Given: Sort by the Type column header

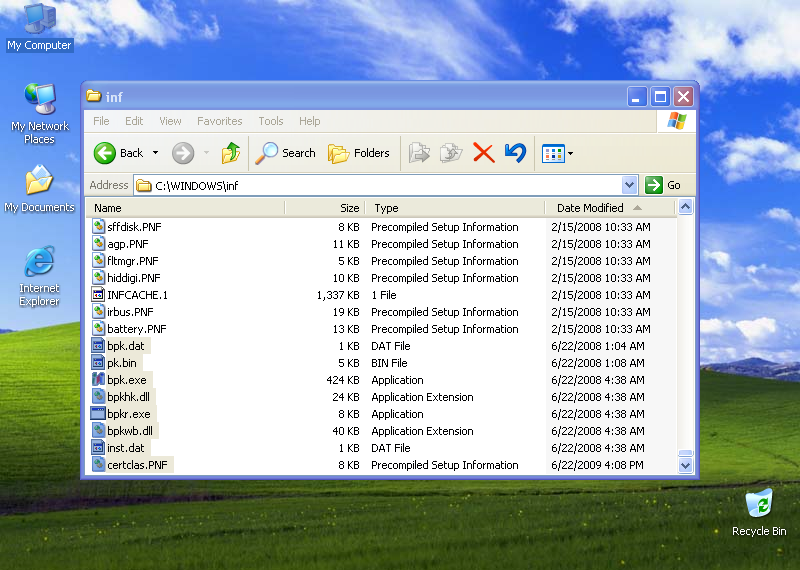Looking at the screenshot, I should pyautogui.click(x=455, y=208).
